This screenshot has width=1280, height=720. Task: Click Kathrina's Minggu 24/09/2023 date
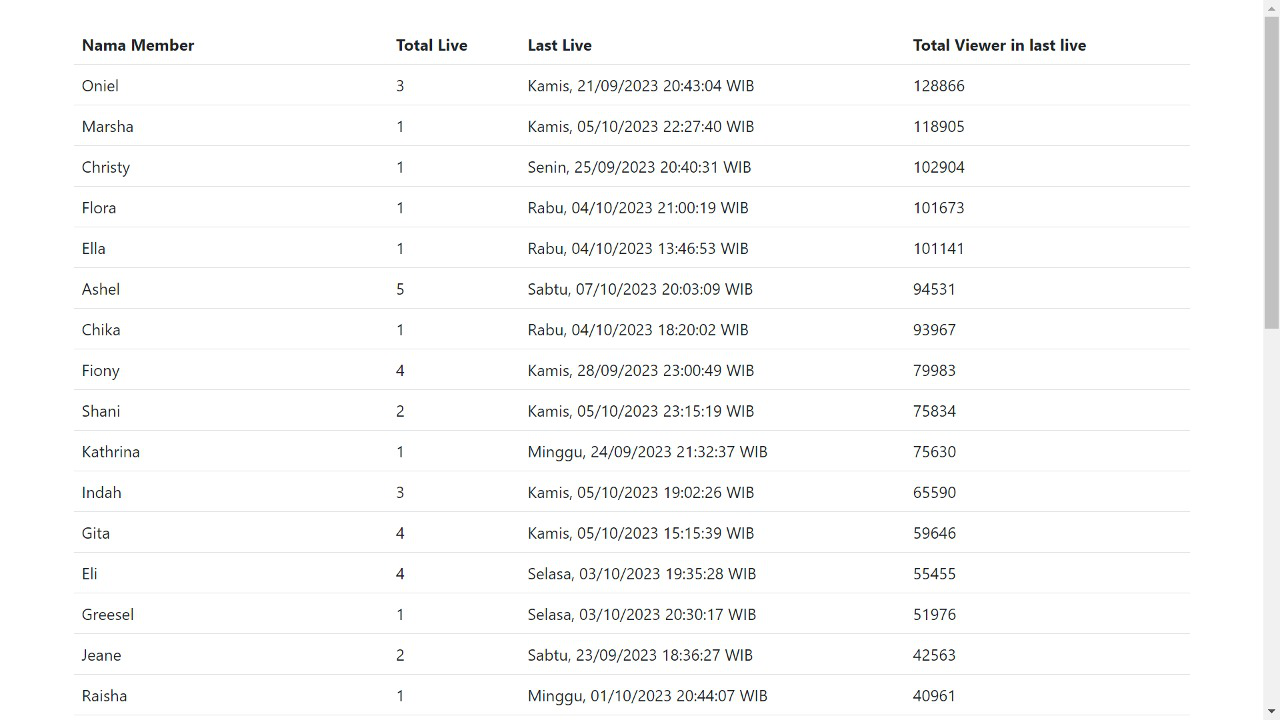point(647,452)
